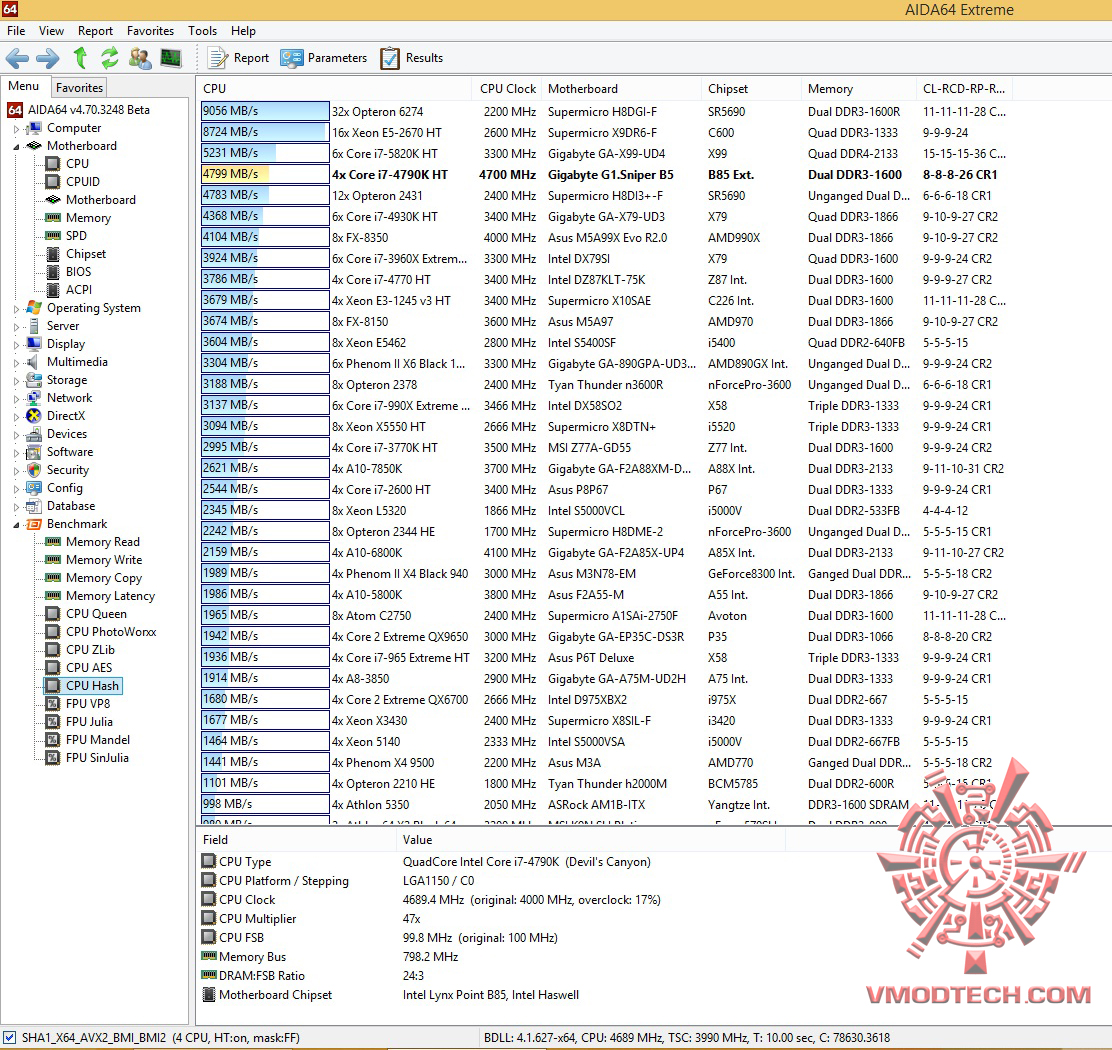
Task: Open the CPU Queen benchmark
Action: (x=96, y=614)
